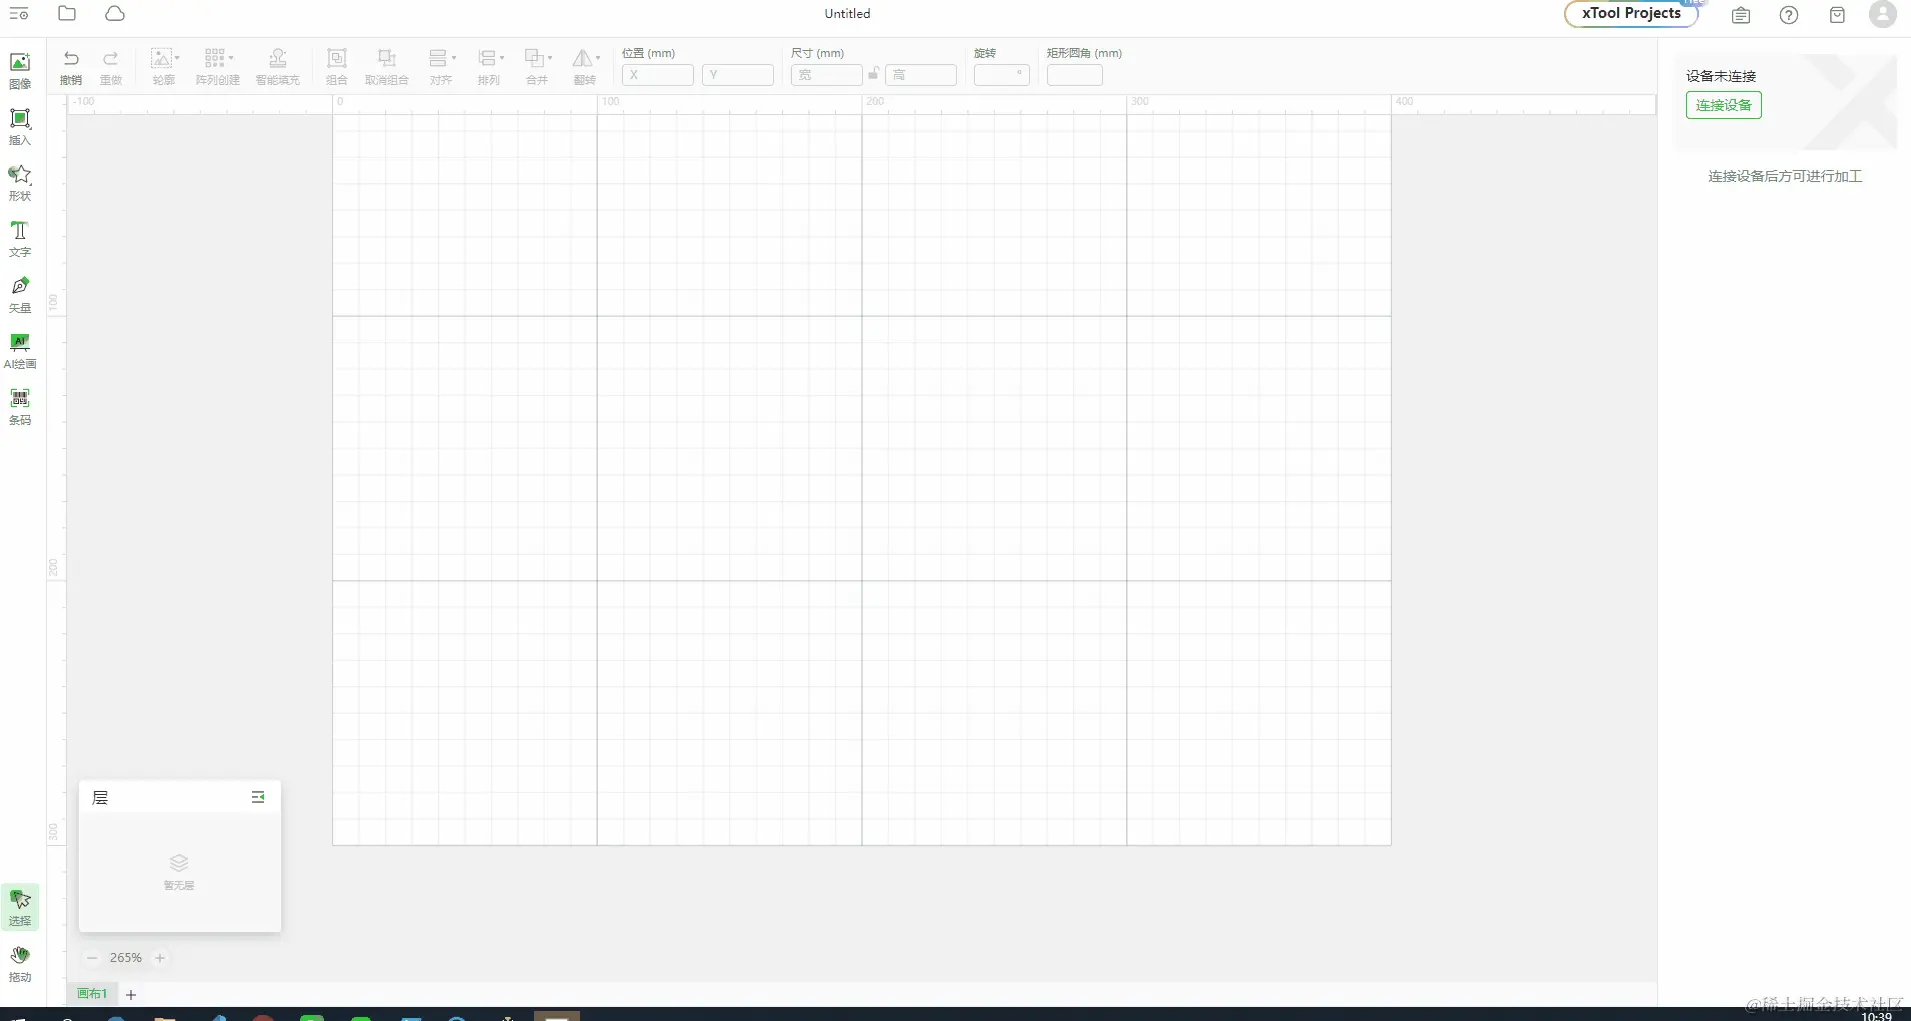The height and width of the screenshot is (1021, 1911).
Task: Select the Vector (矢量) pen tool
Action: (x=20, y=294)
